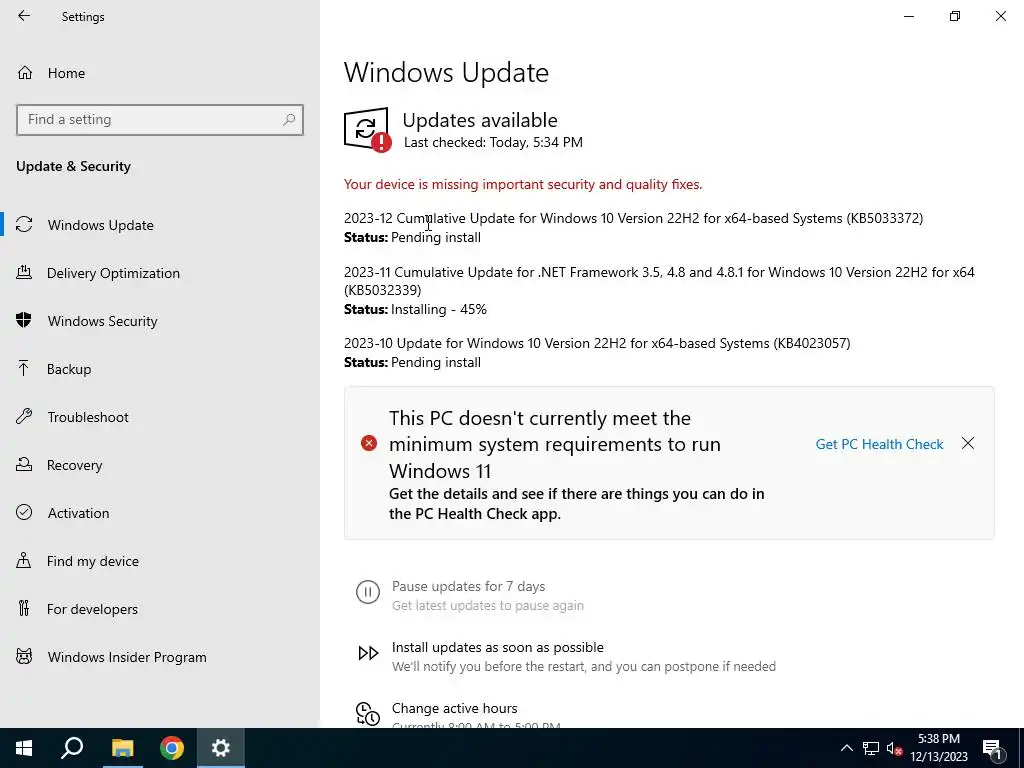This screenshot has height=768, width=1024.
Task: Click the taskbar clock showing 5:38 PM
Action: [938, 748]
